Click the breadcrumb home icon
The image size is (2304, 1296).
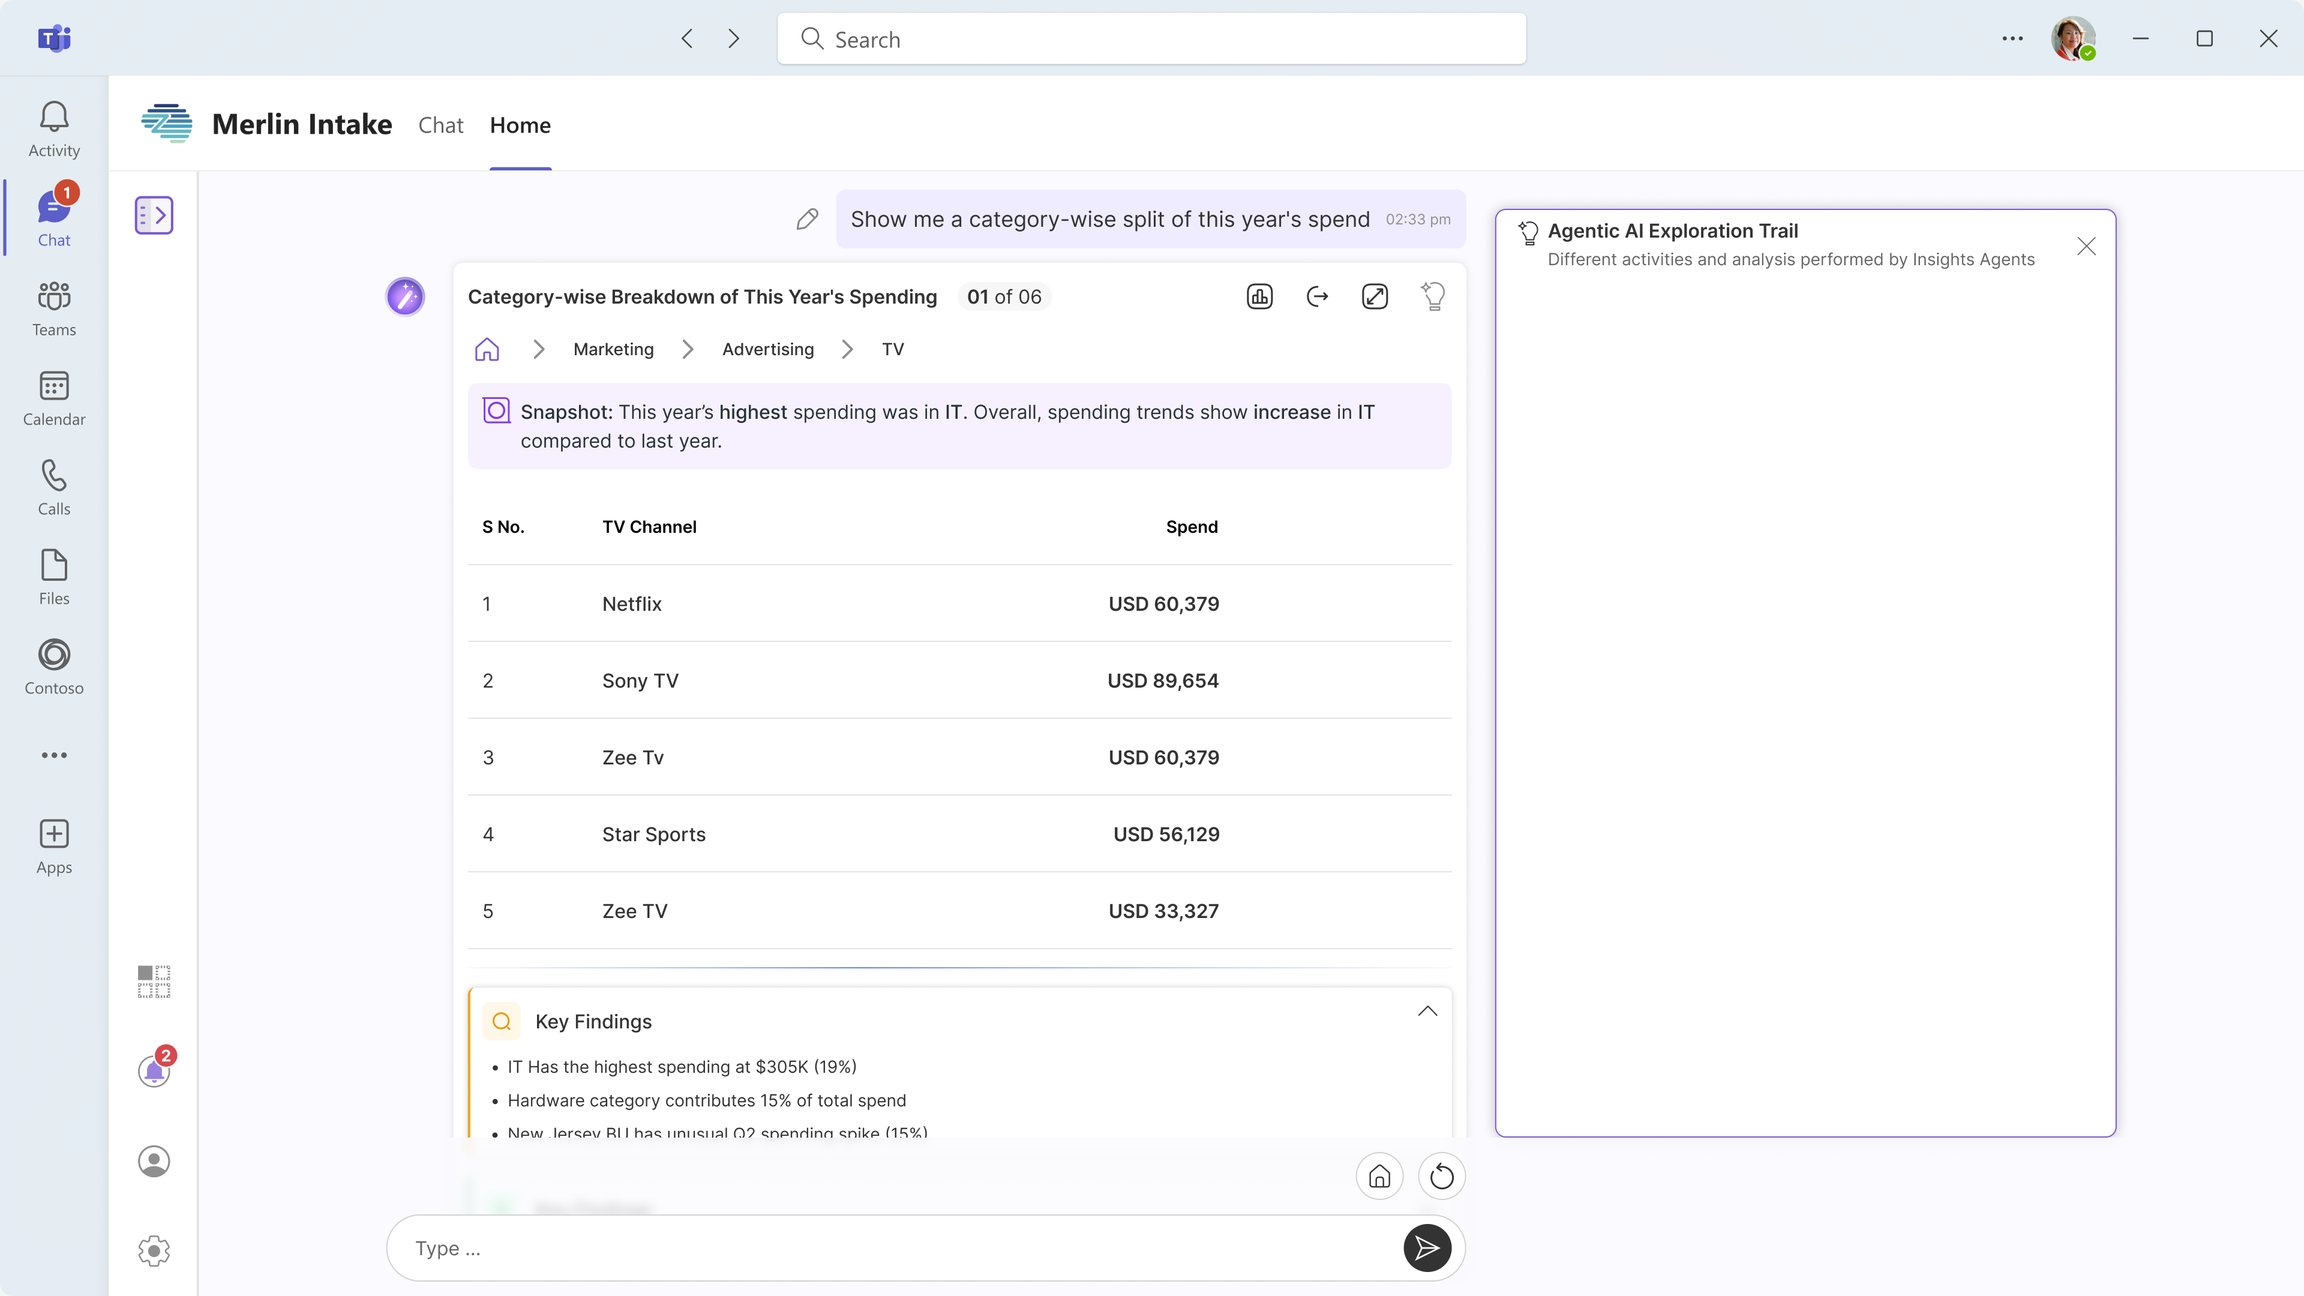[487, 349]
